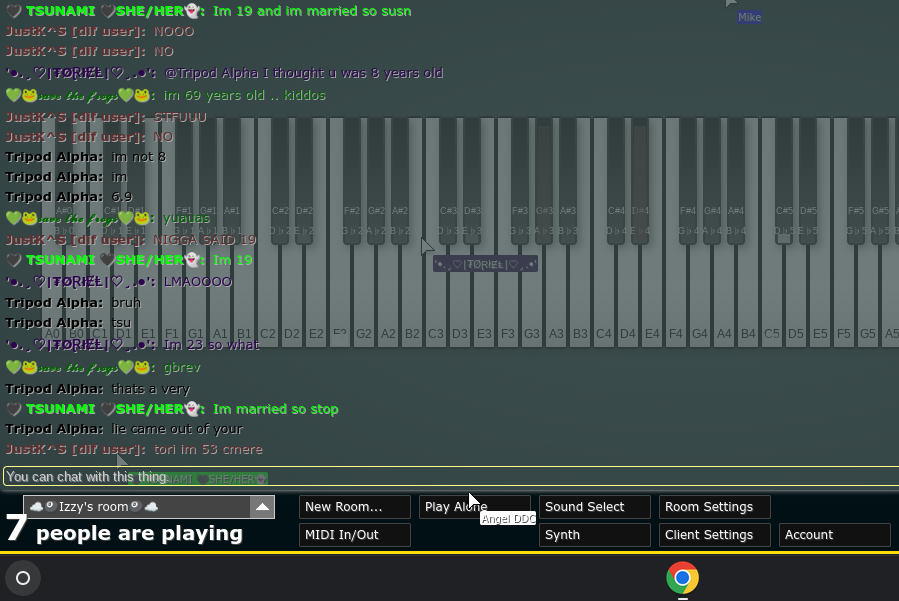Play the A#3 black piano key
Screen dimensions: 899x601
[568, 181]
